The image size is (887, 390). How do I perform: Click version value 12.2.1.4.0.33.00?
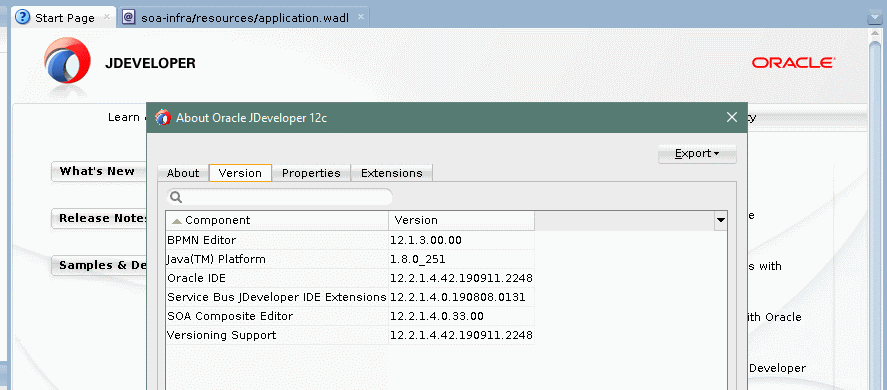tap(437, 316)
